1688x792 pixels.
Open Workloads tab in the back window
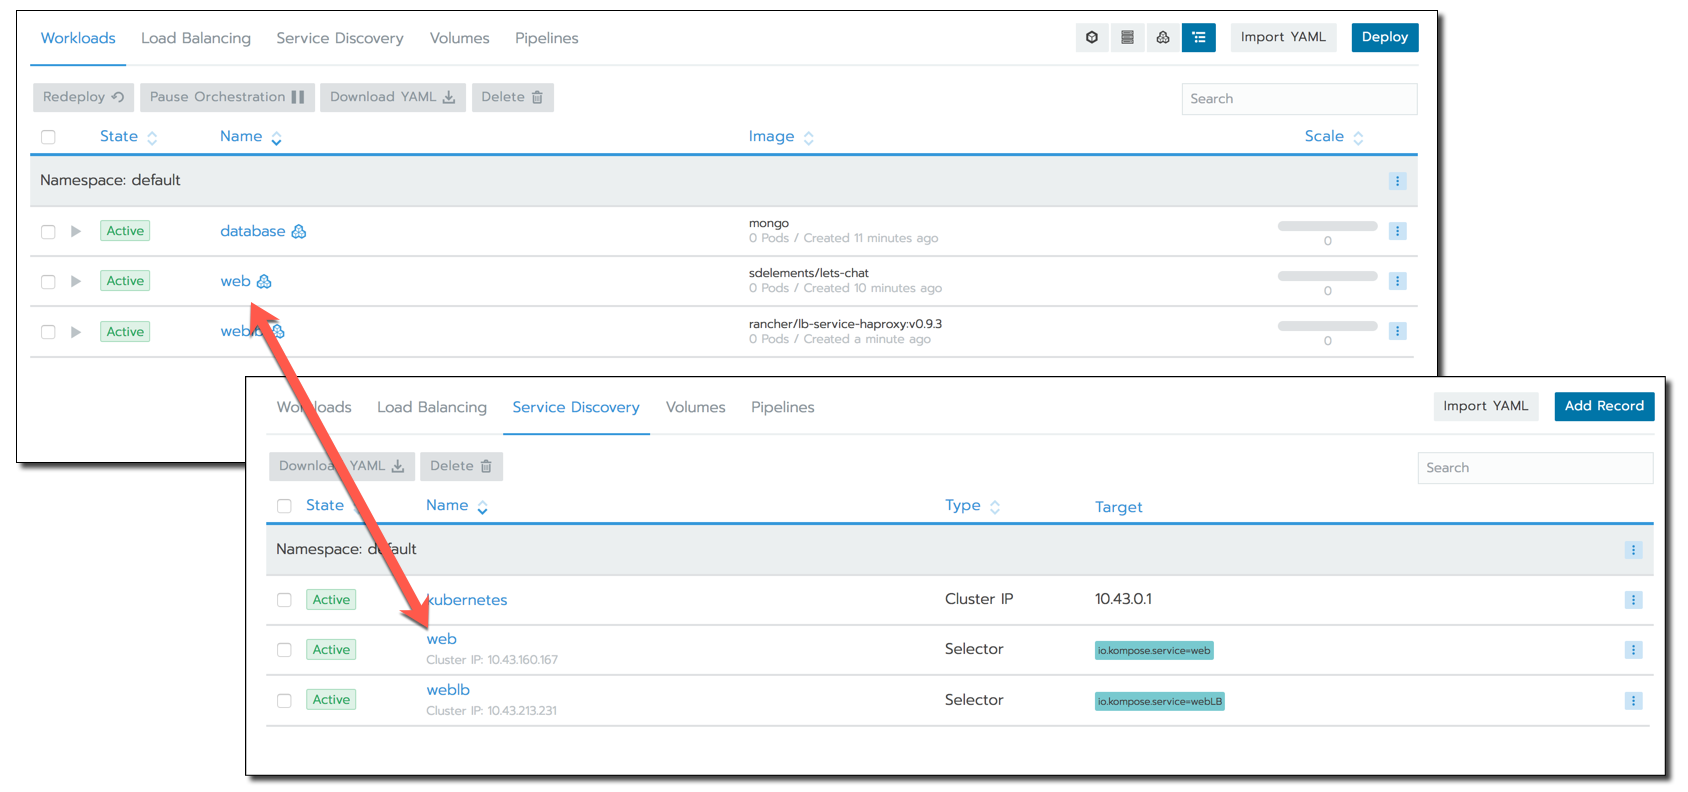click(78, 38)
